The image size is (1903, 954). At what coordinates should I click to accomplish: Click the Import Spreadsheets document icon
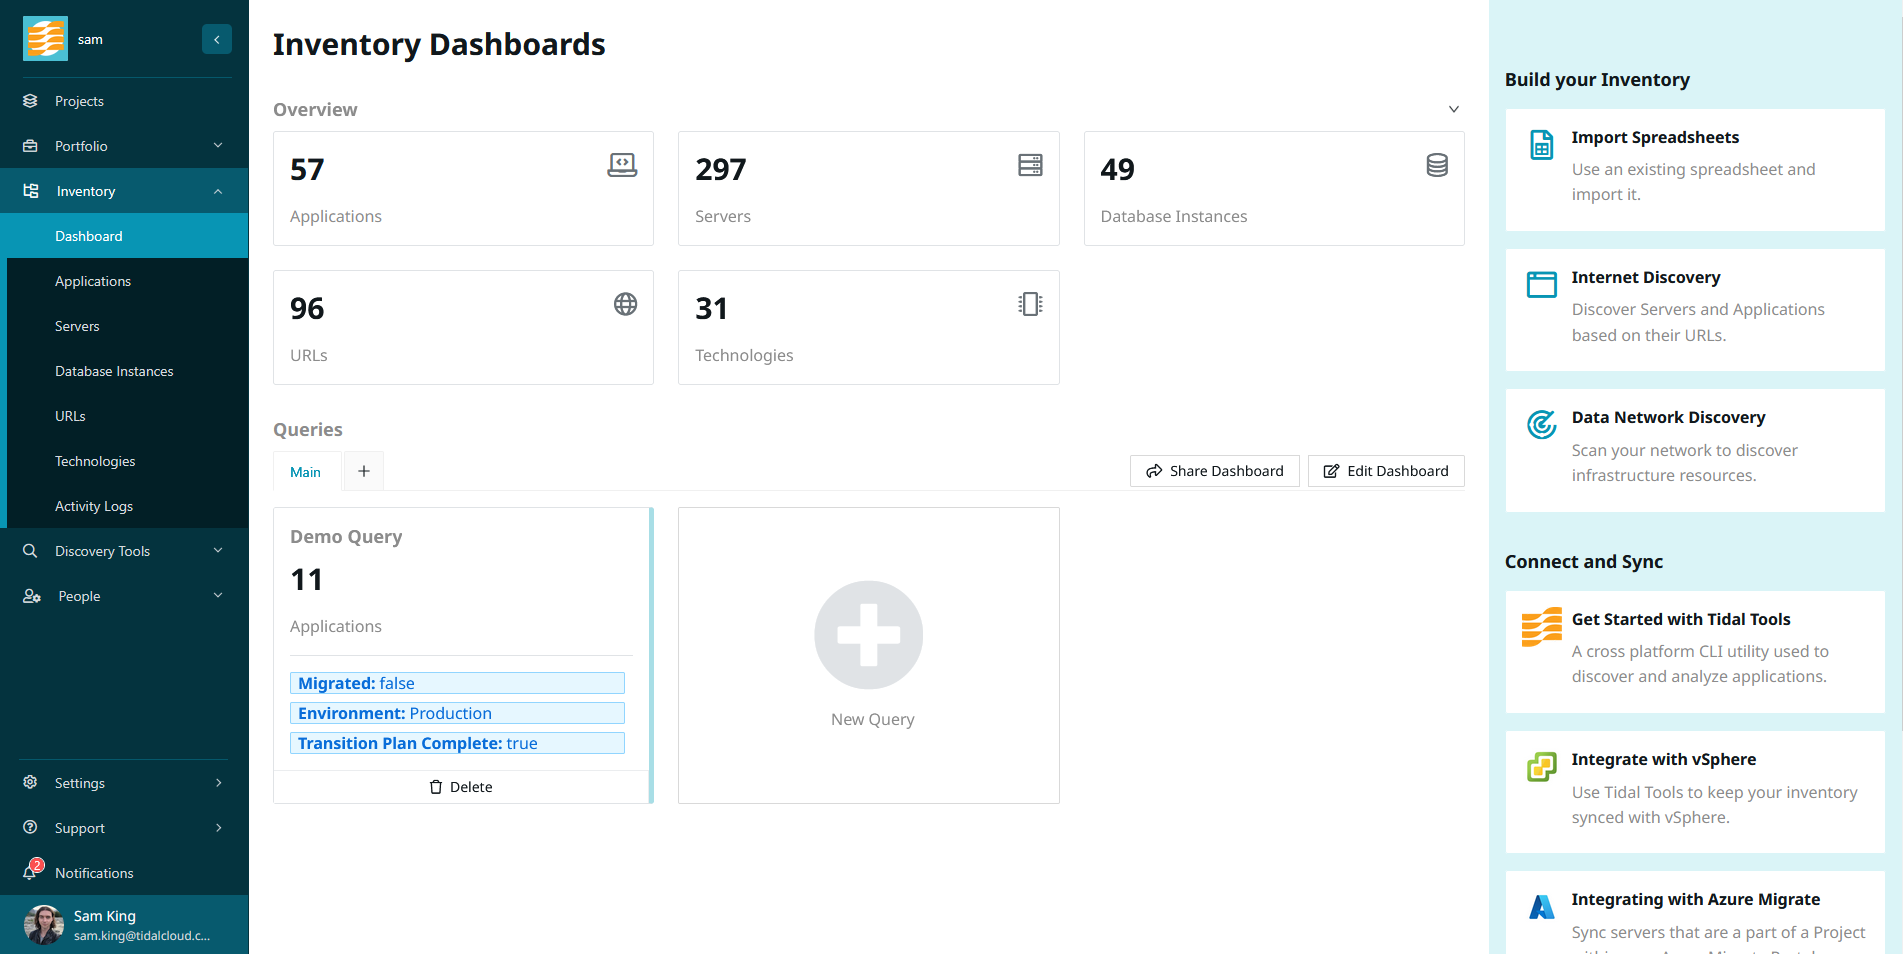pos(1541,145)
